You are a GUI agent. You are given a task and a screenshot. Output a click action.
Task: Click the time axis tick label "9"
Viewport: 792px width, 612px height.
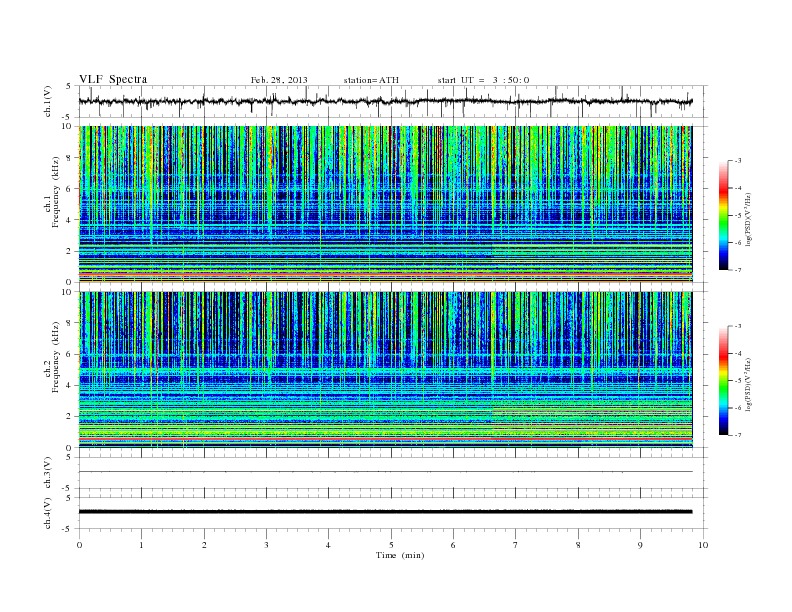point(640,545)
